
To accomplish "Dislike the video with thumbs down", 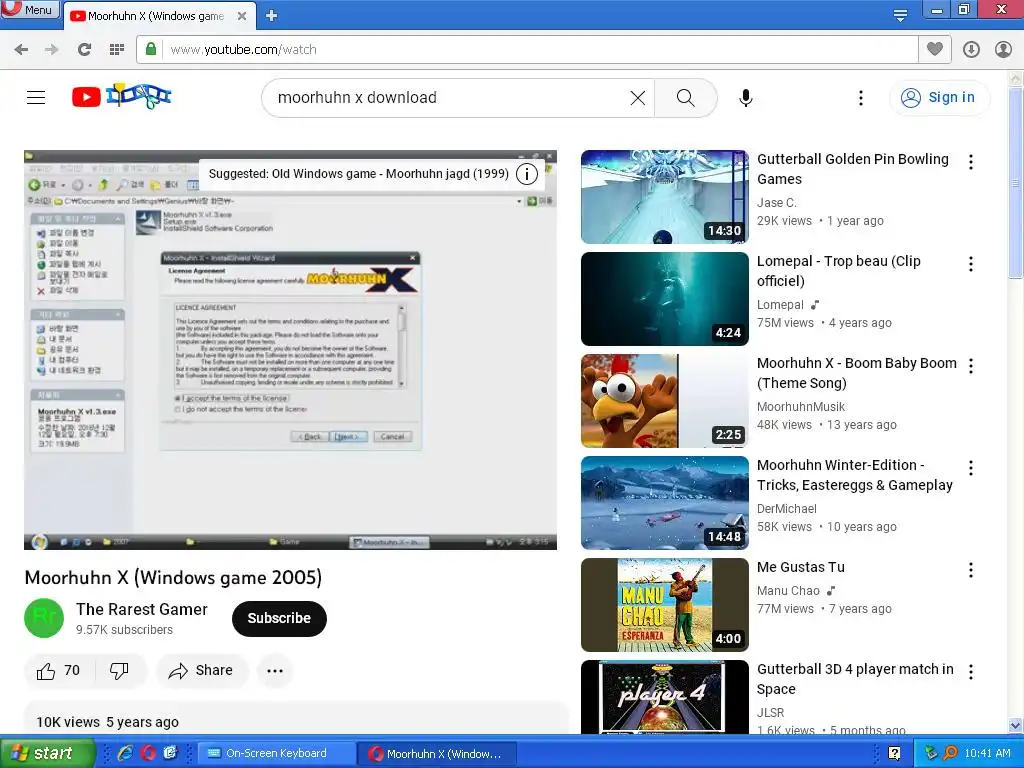I will (x=119, y=671).
